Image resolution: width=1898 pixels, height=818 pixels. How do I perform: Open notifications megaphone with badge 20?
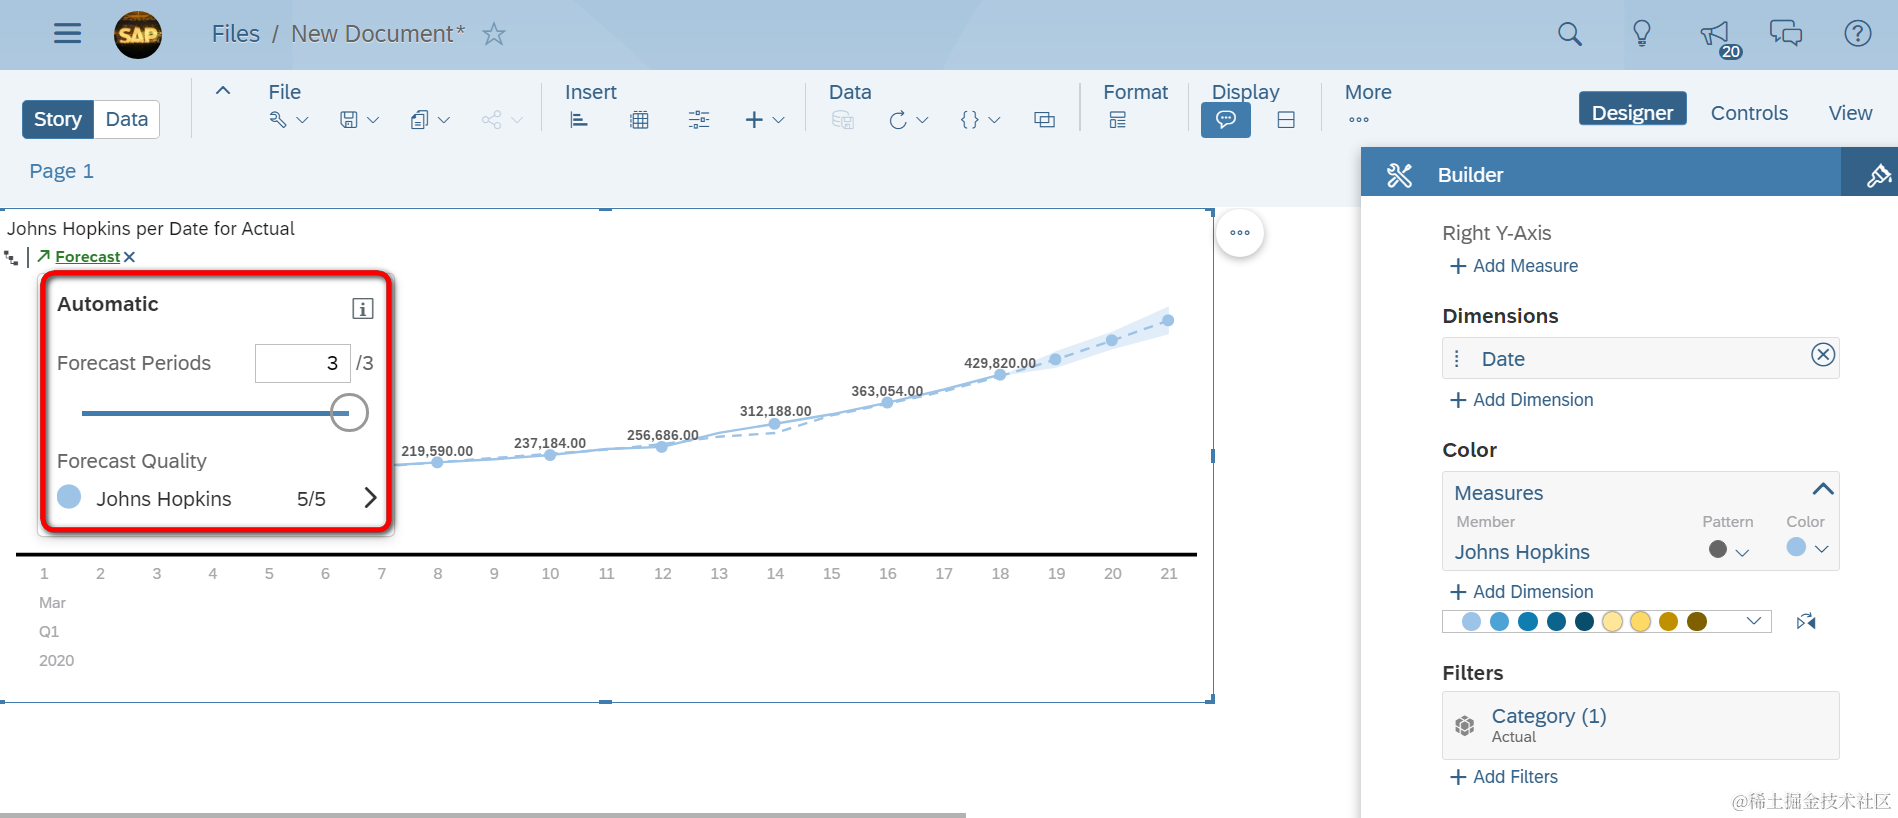[x=1720, y=38]
